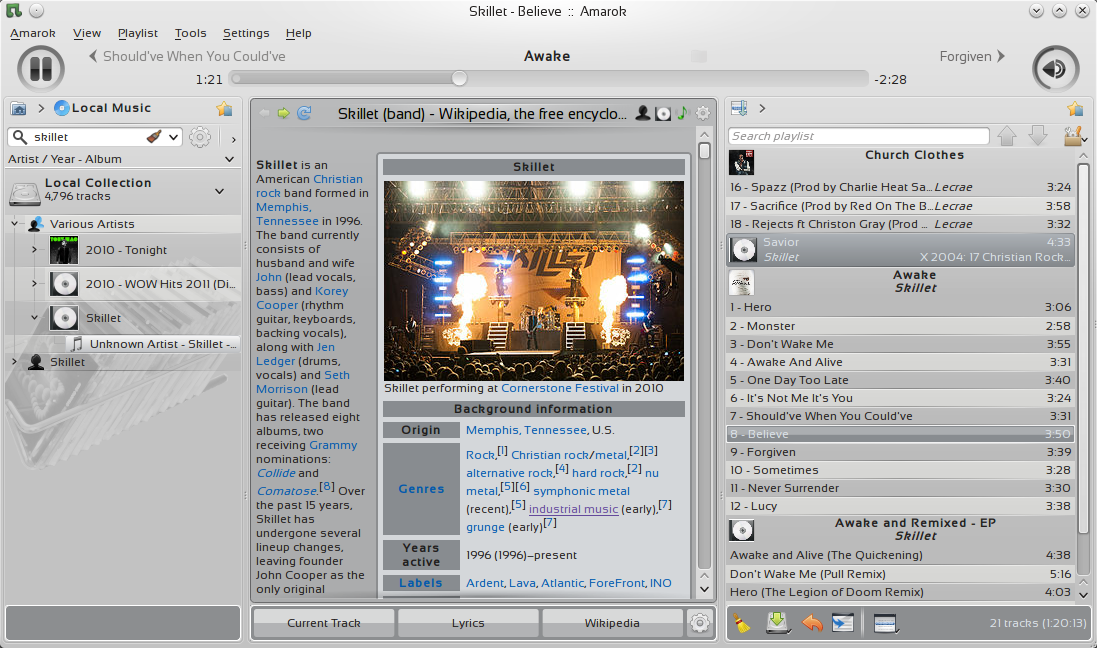The height and width of the screenshot is (648, 1097).
Task: Open the Playlist menu
Action: click(x=138, y=33)
